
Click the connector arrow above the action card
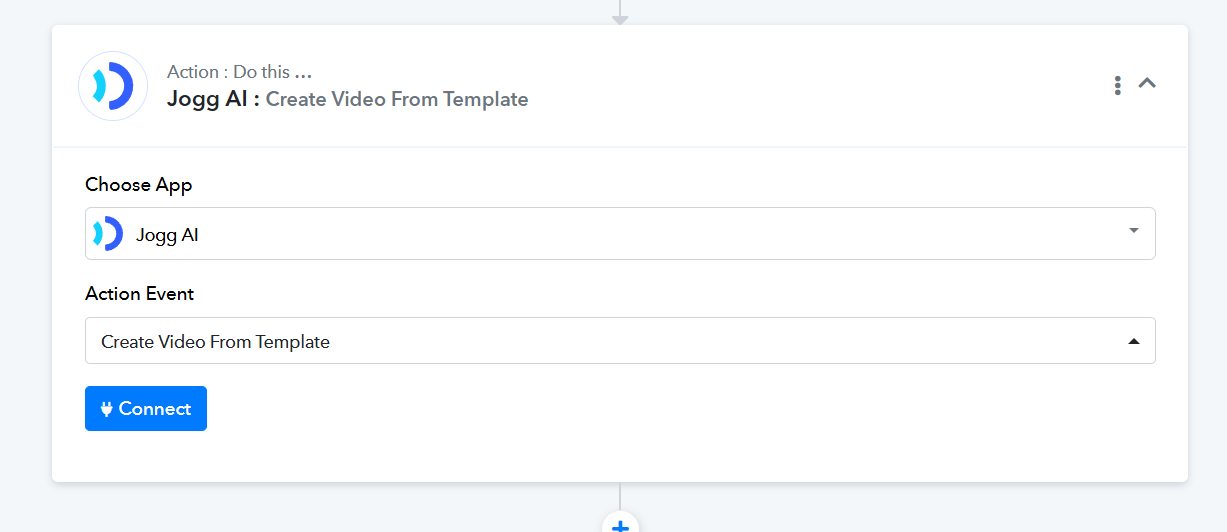point(620,14)
